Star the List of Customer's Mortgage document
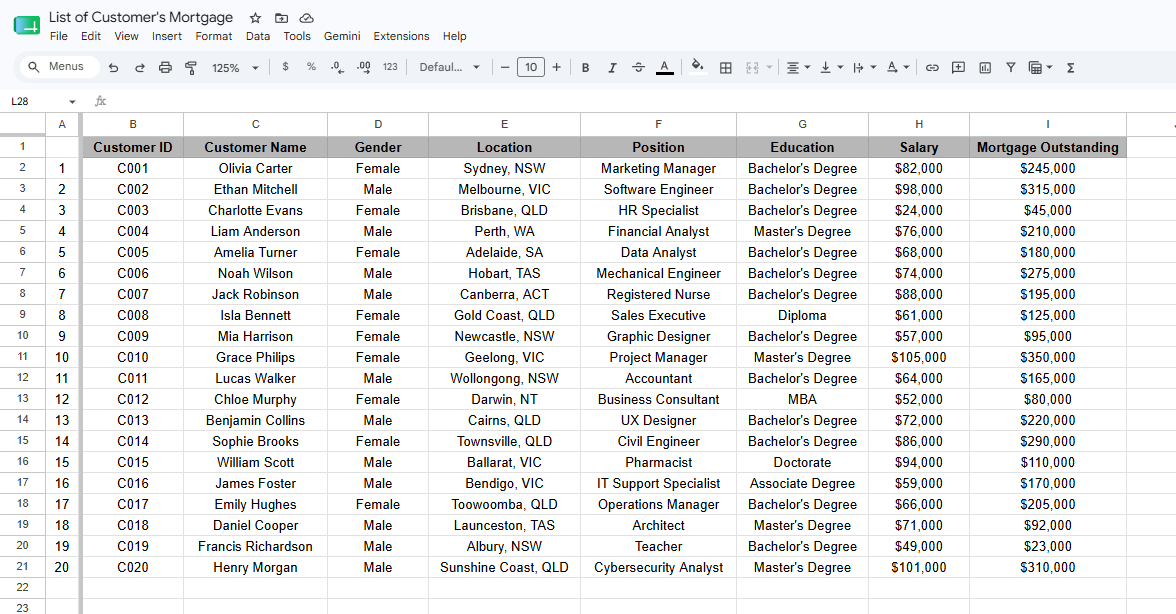This screenshot has height=614, width=1176. (255, 18)
